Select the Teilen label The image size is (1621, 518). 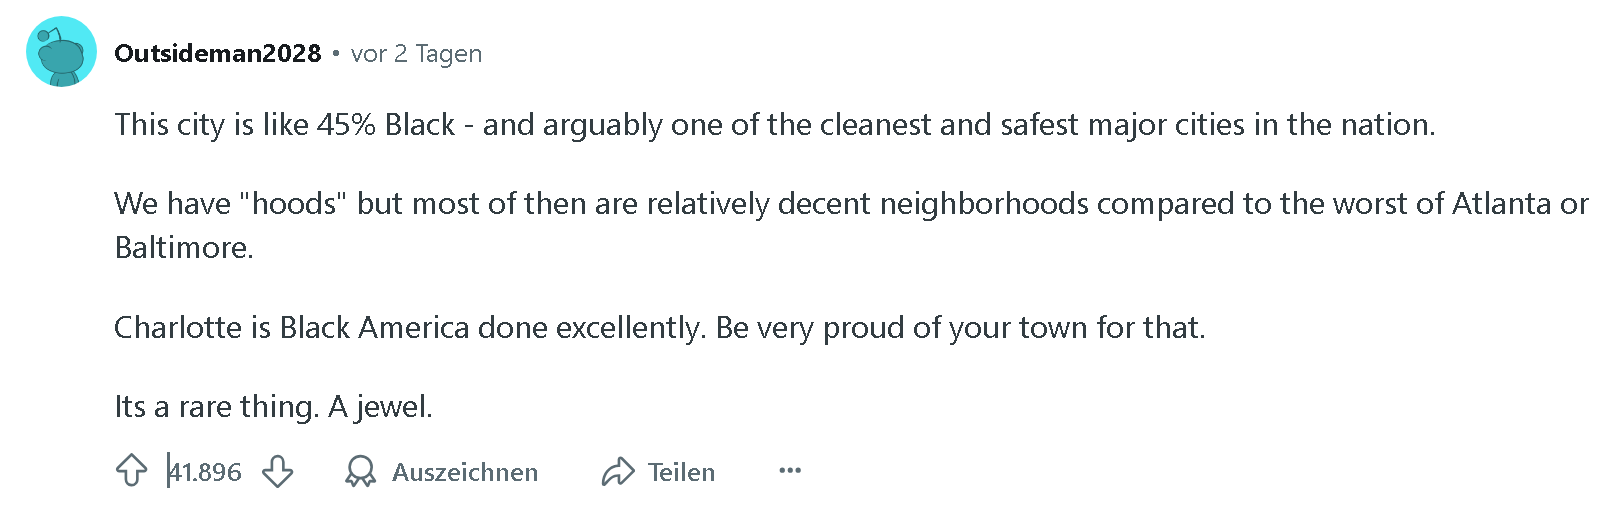(681, 472)
